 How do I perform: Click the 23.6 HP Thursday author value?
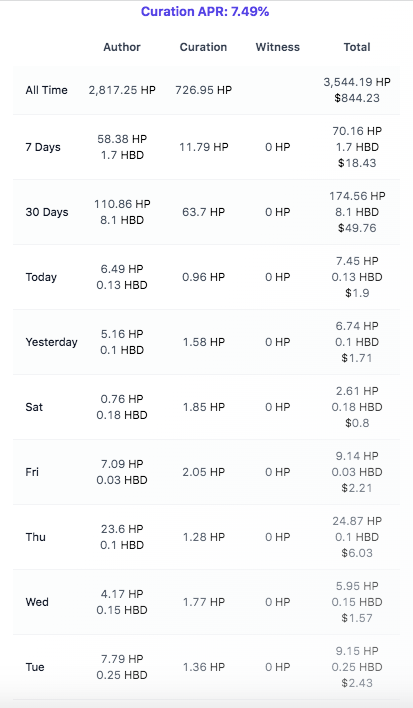tap(122, 529)
